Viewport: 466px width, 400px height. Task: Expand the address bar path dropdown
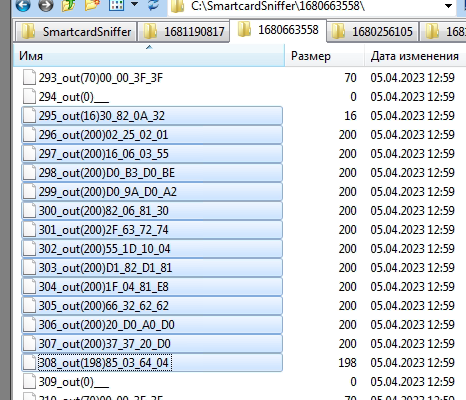pos(449,6)
